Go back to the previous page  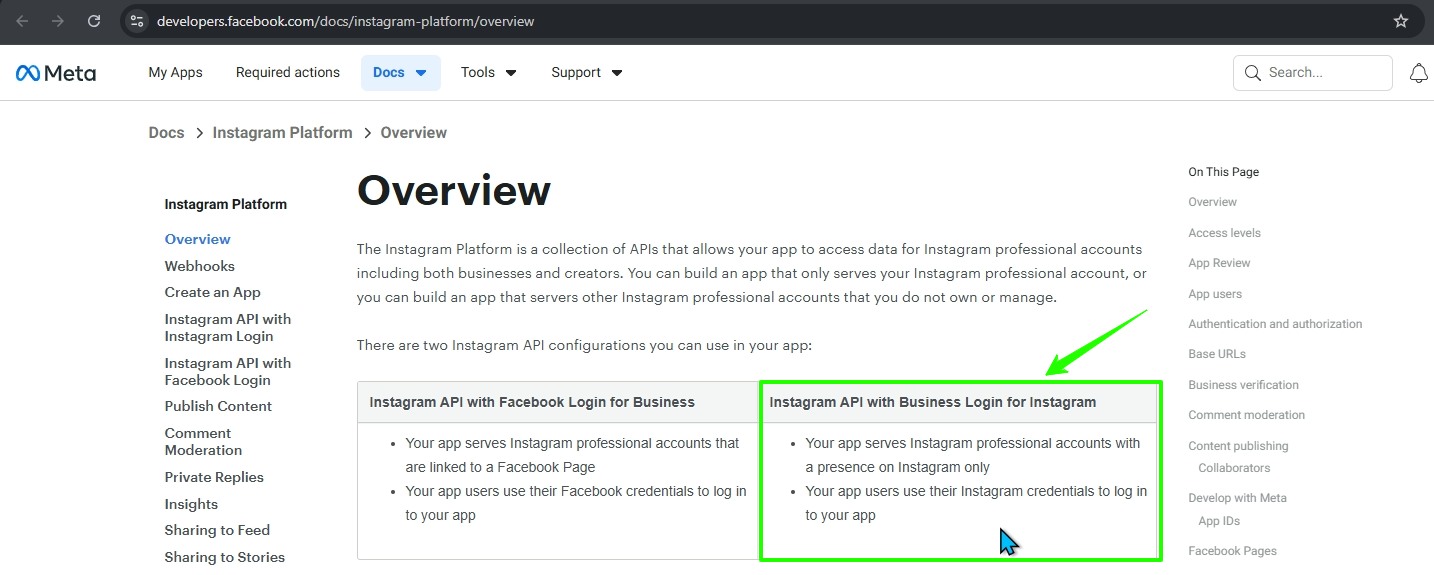coord(22,21)
